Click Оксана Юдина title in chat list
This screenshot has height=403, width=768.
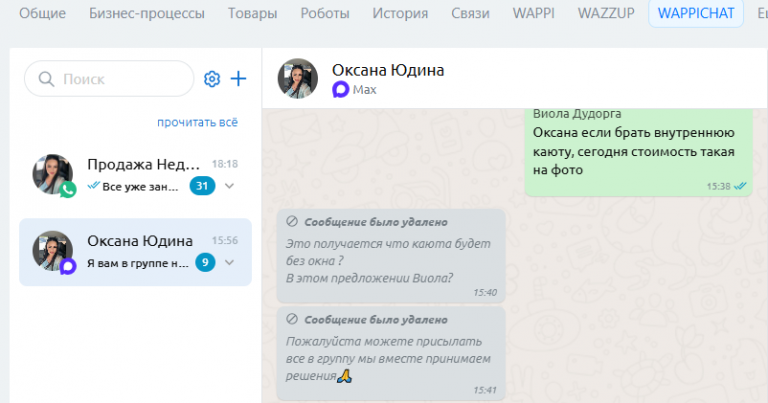140,240
